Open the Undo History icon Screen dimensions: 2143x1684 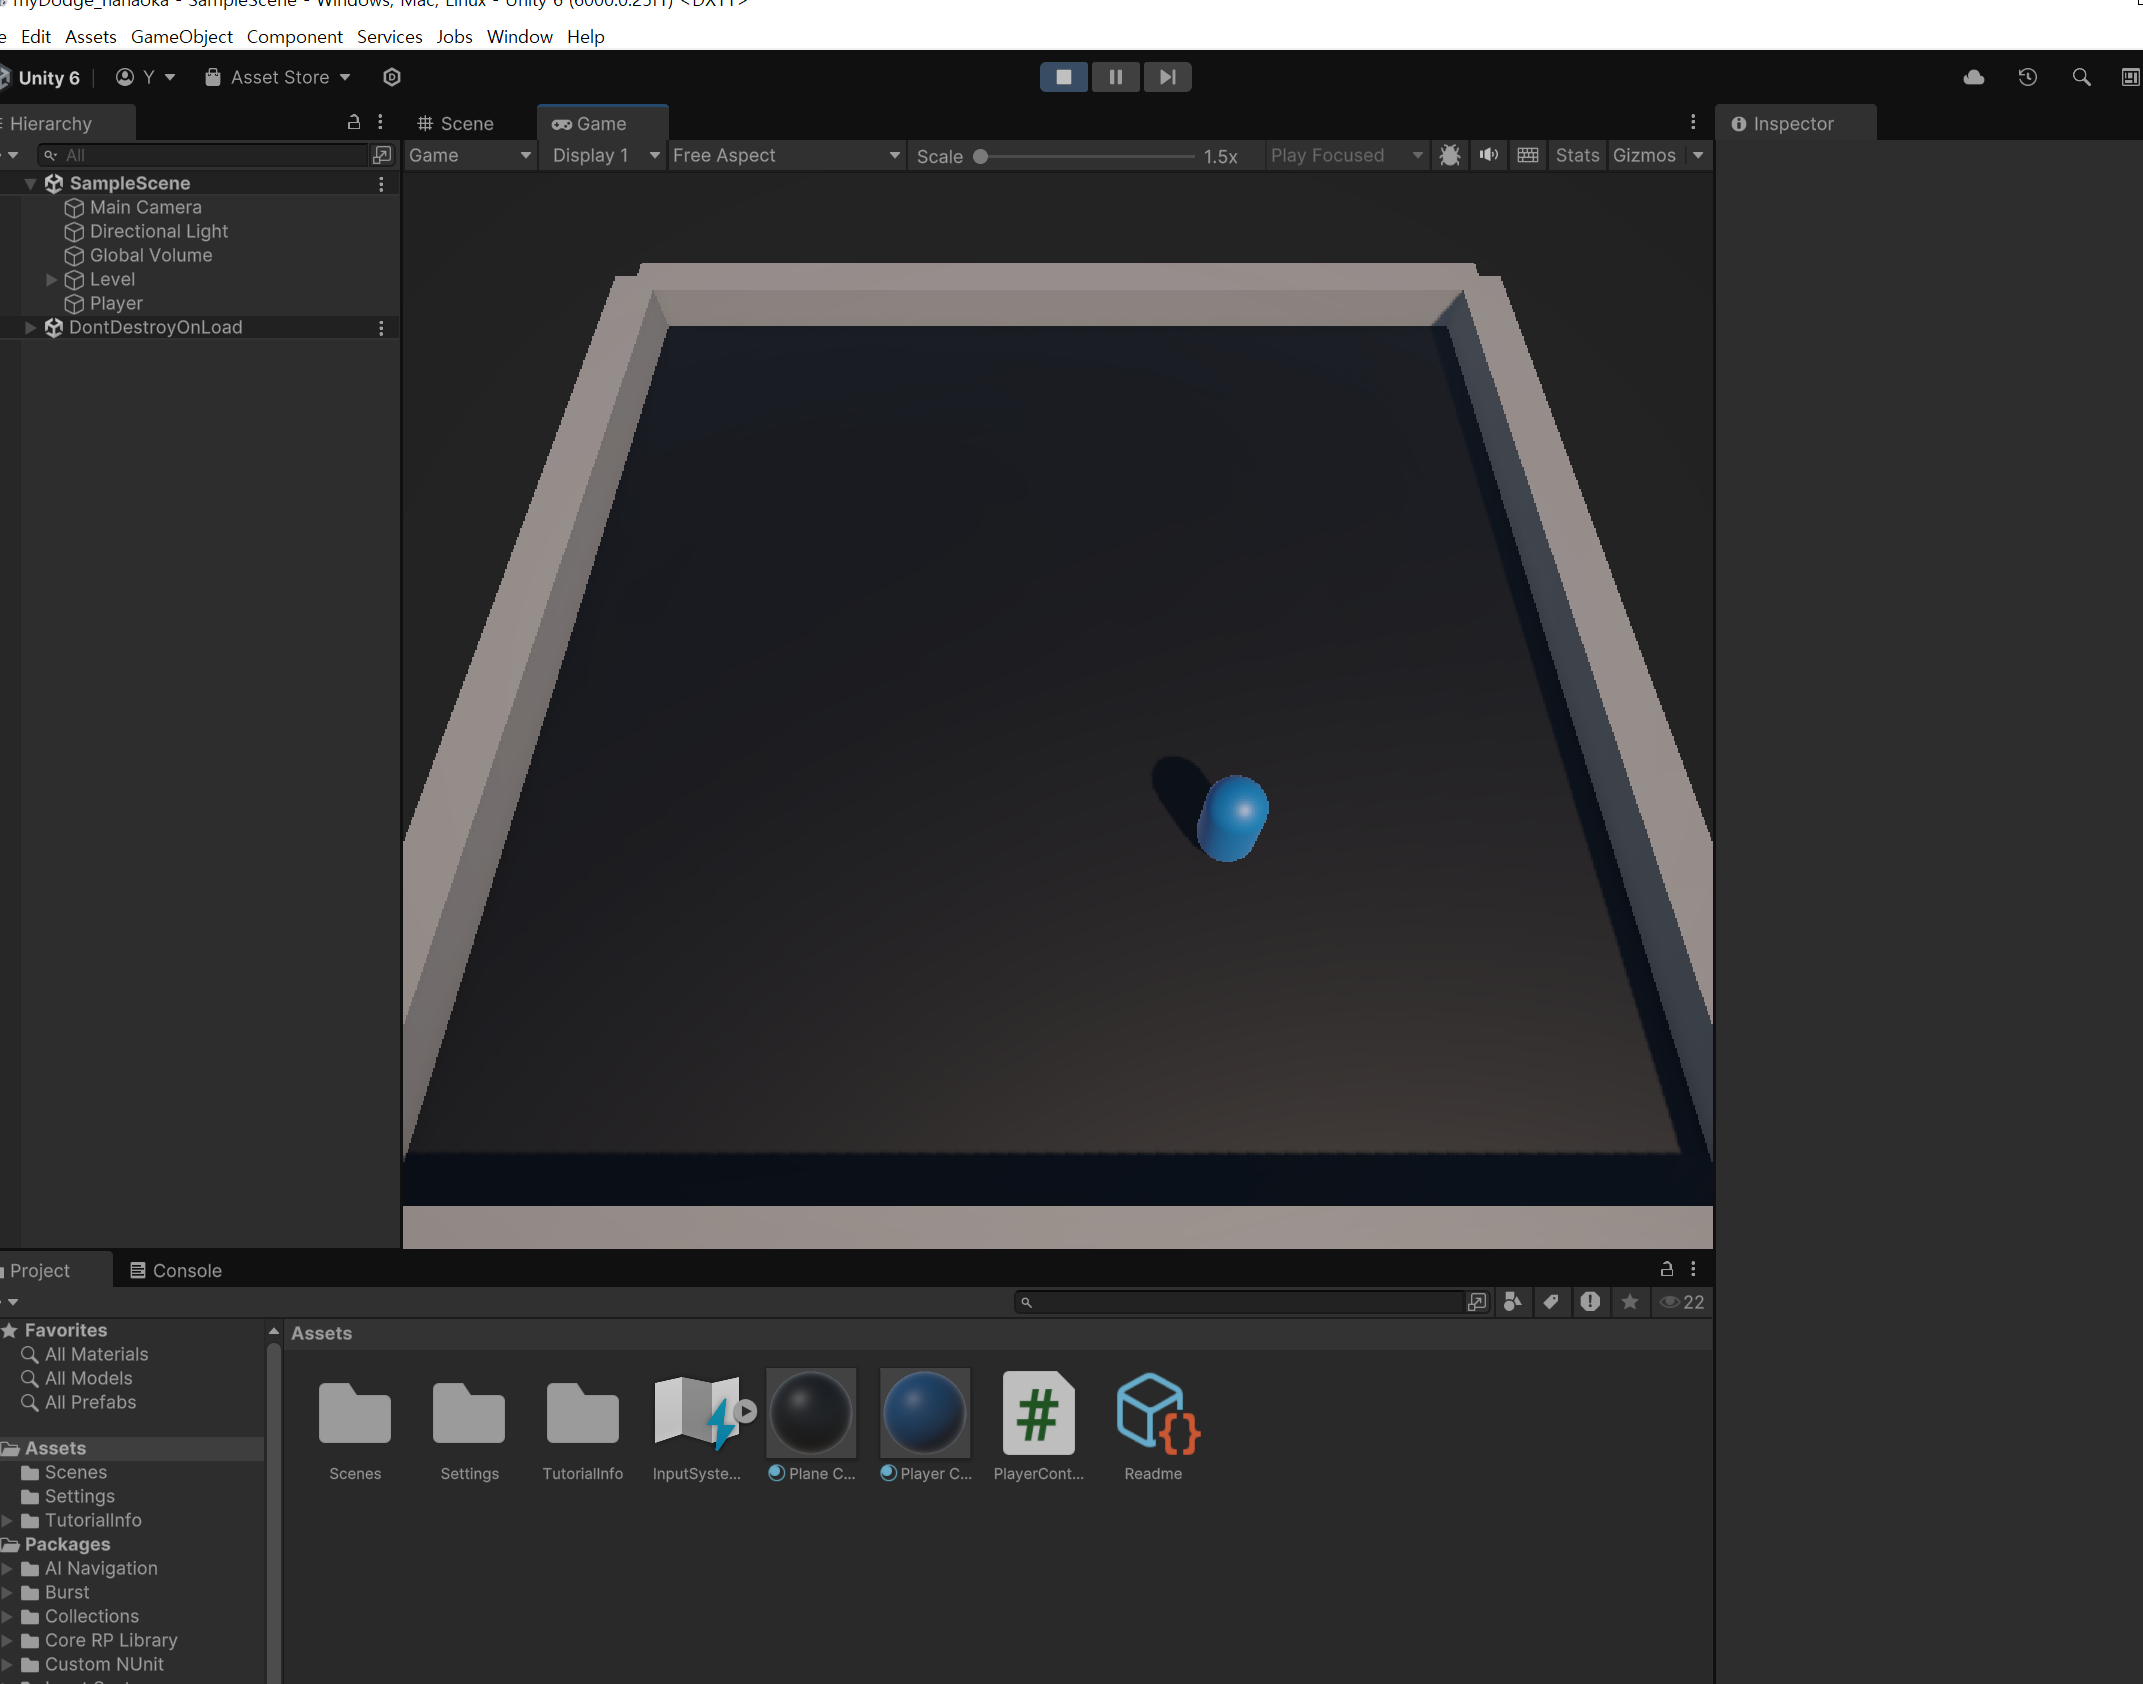[2027, 77]
